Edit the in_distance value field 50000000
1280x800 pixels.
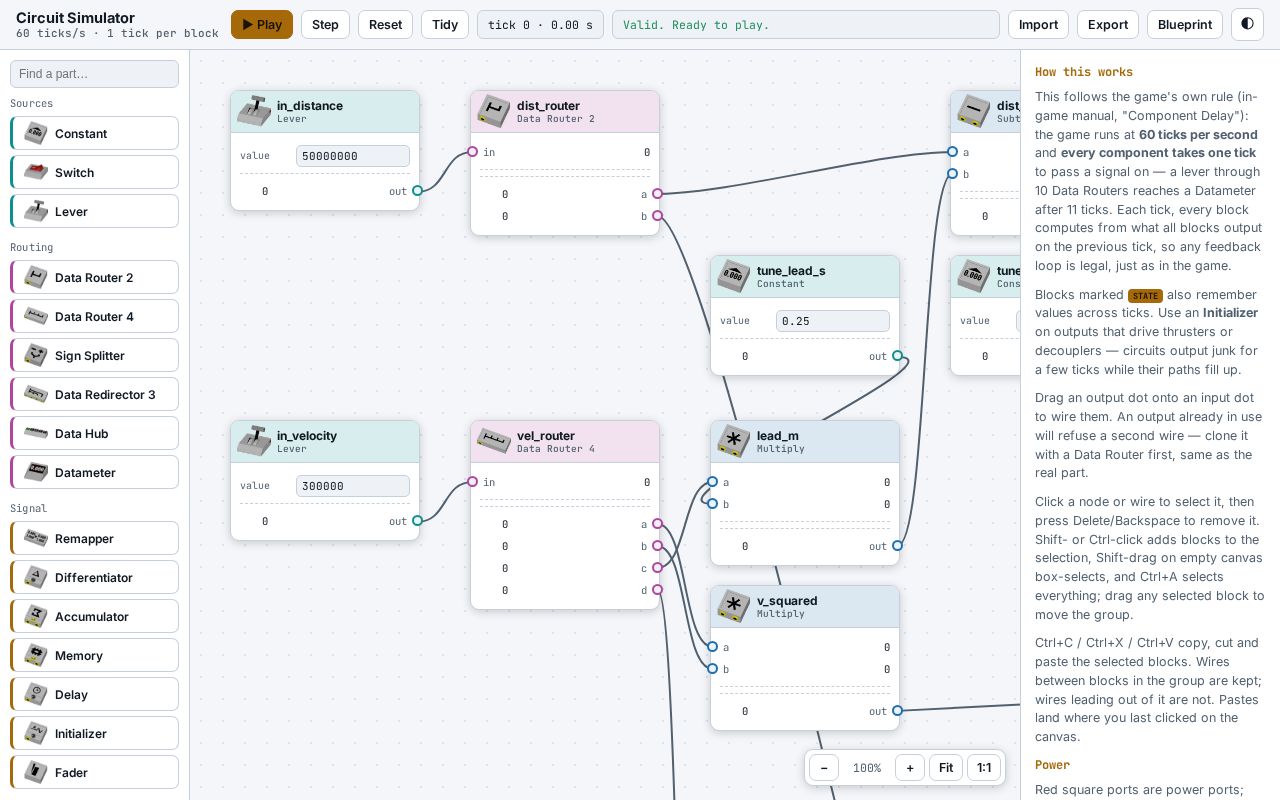tap(353, 156)
